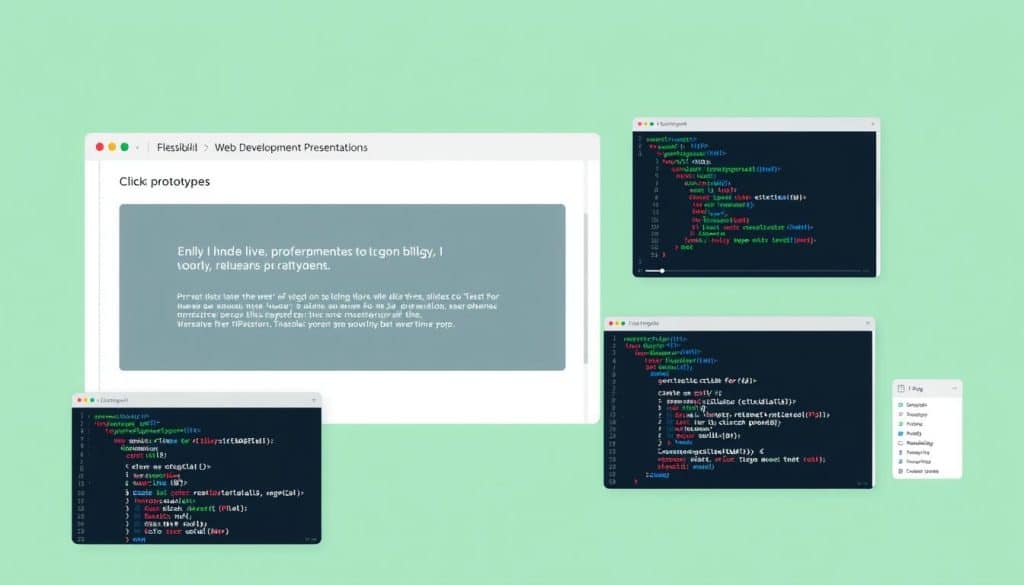Click the green maximize dot of the main window
Viewport: 1024px width, 585px height.
pyautogui.click(x=125, y=147)
